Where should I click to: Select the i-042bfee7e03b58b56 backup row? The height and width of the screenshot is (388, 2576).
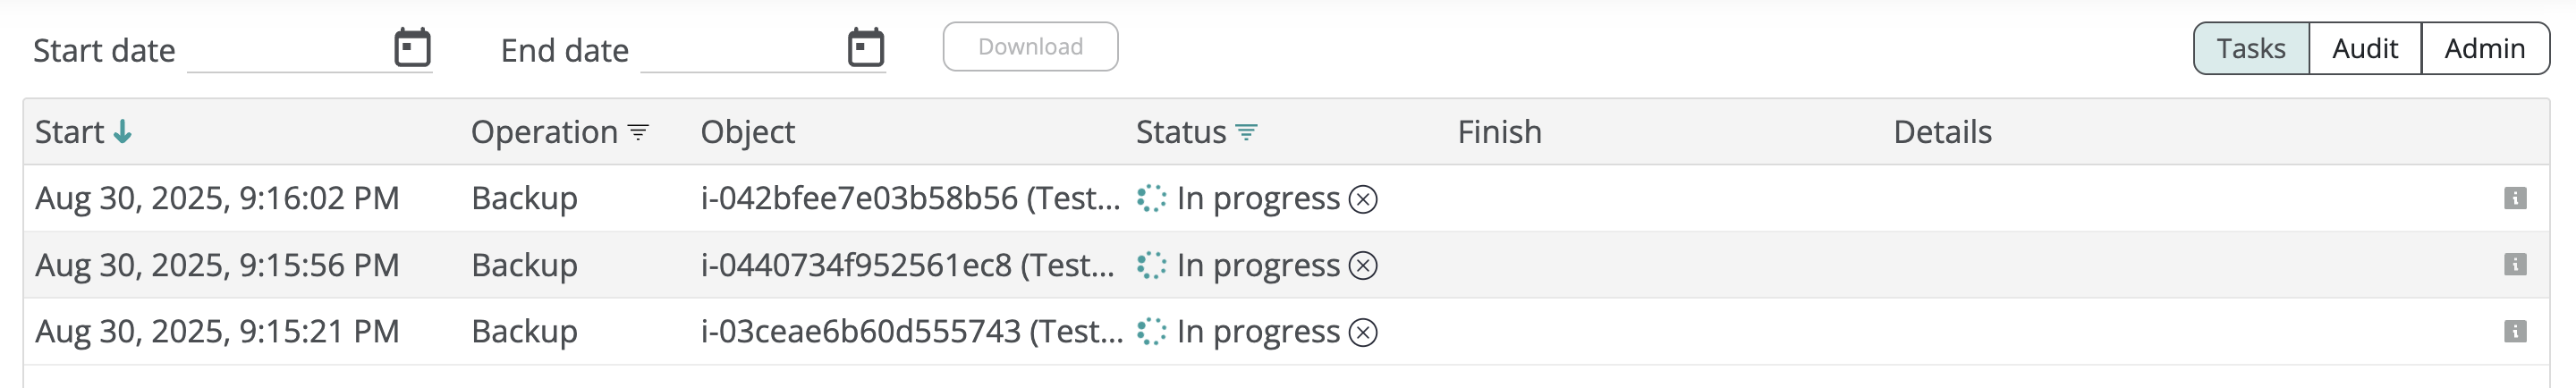909,198
